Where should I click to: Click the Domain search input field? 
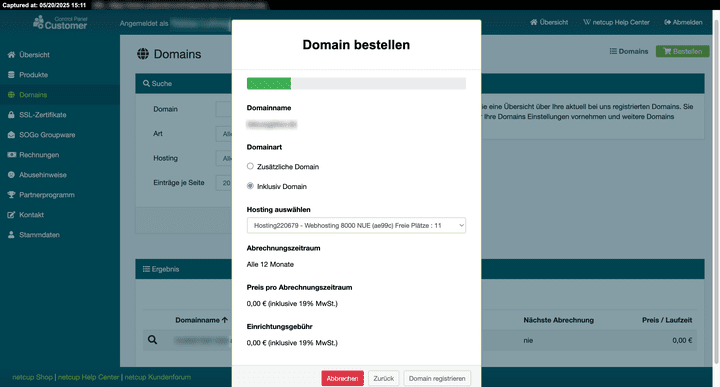point(224,109)
